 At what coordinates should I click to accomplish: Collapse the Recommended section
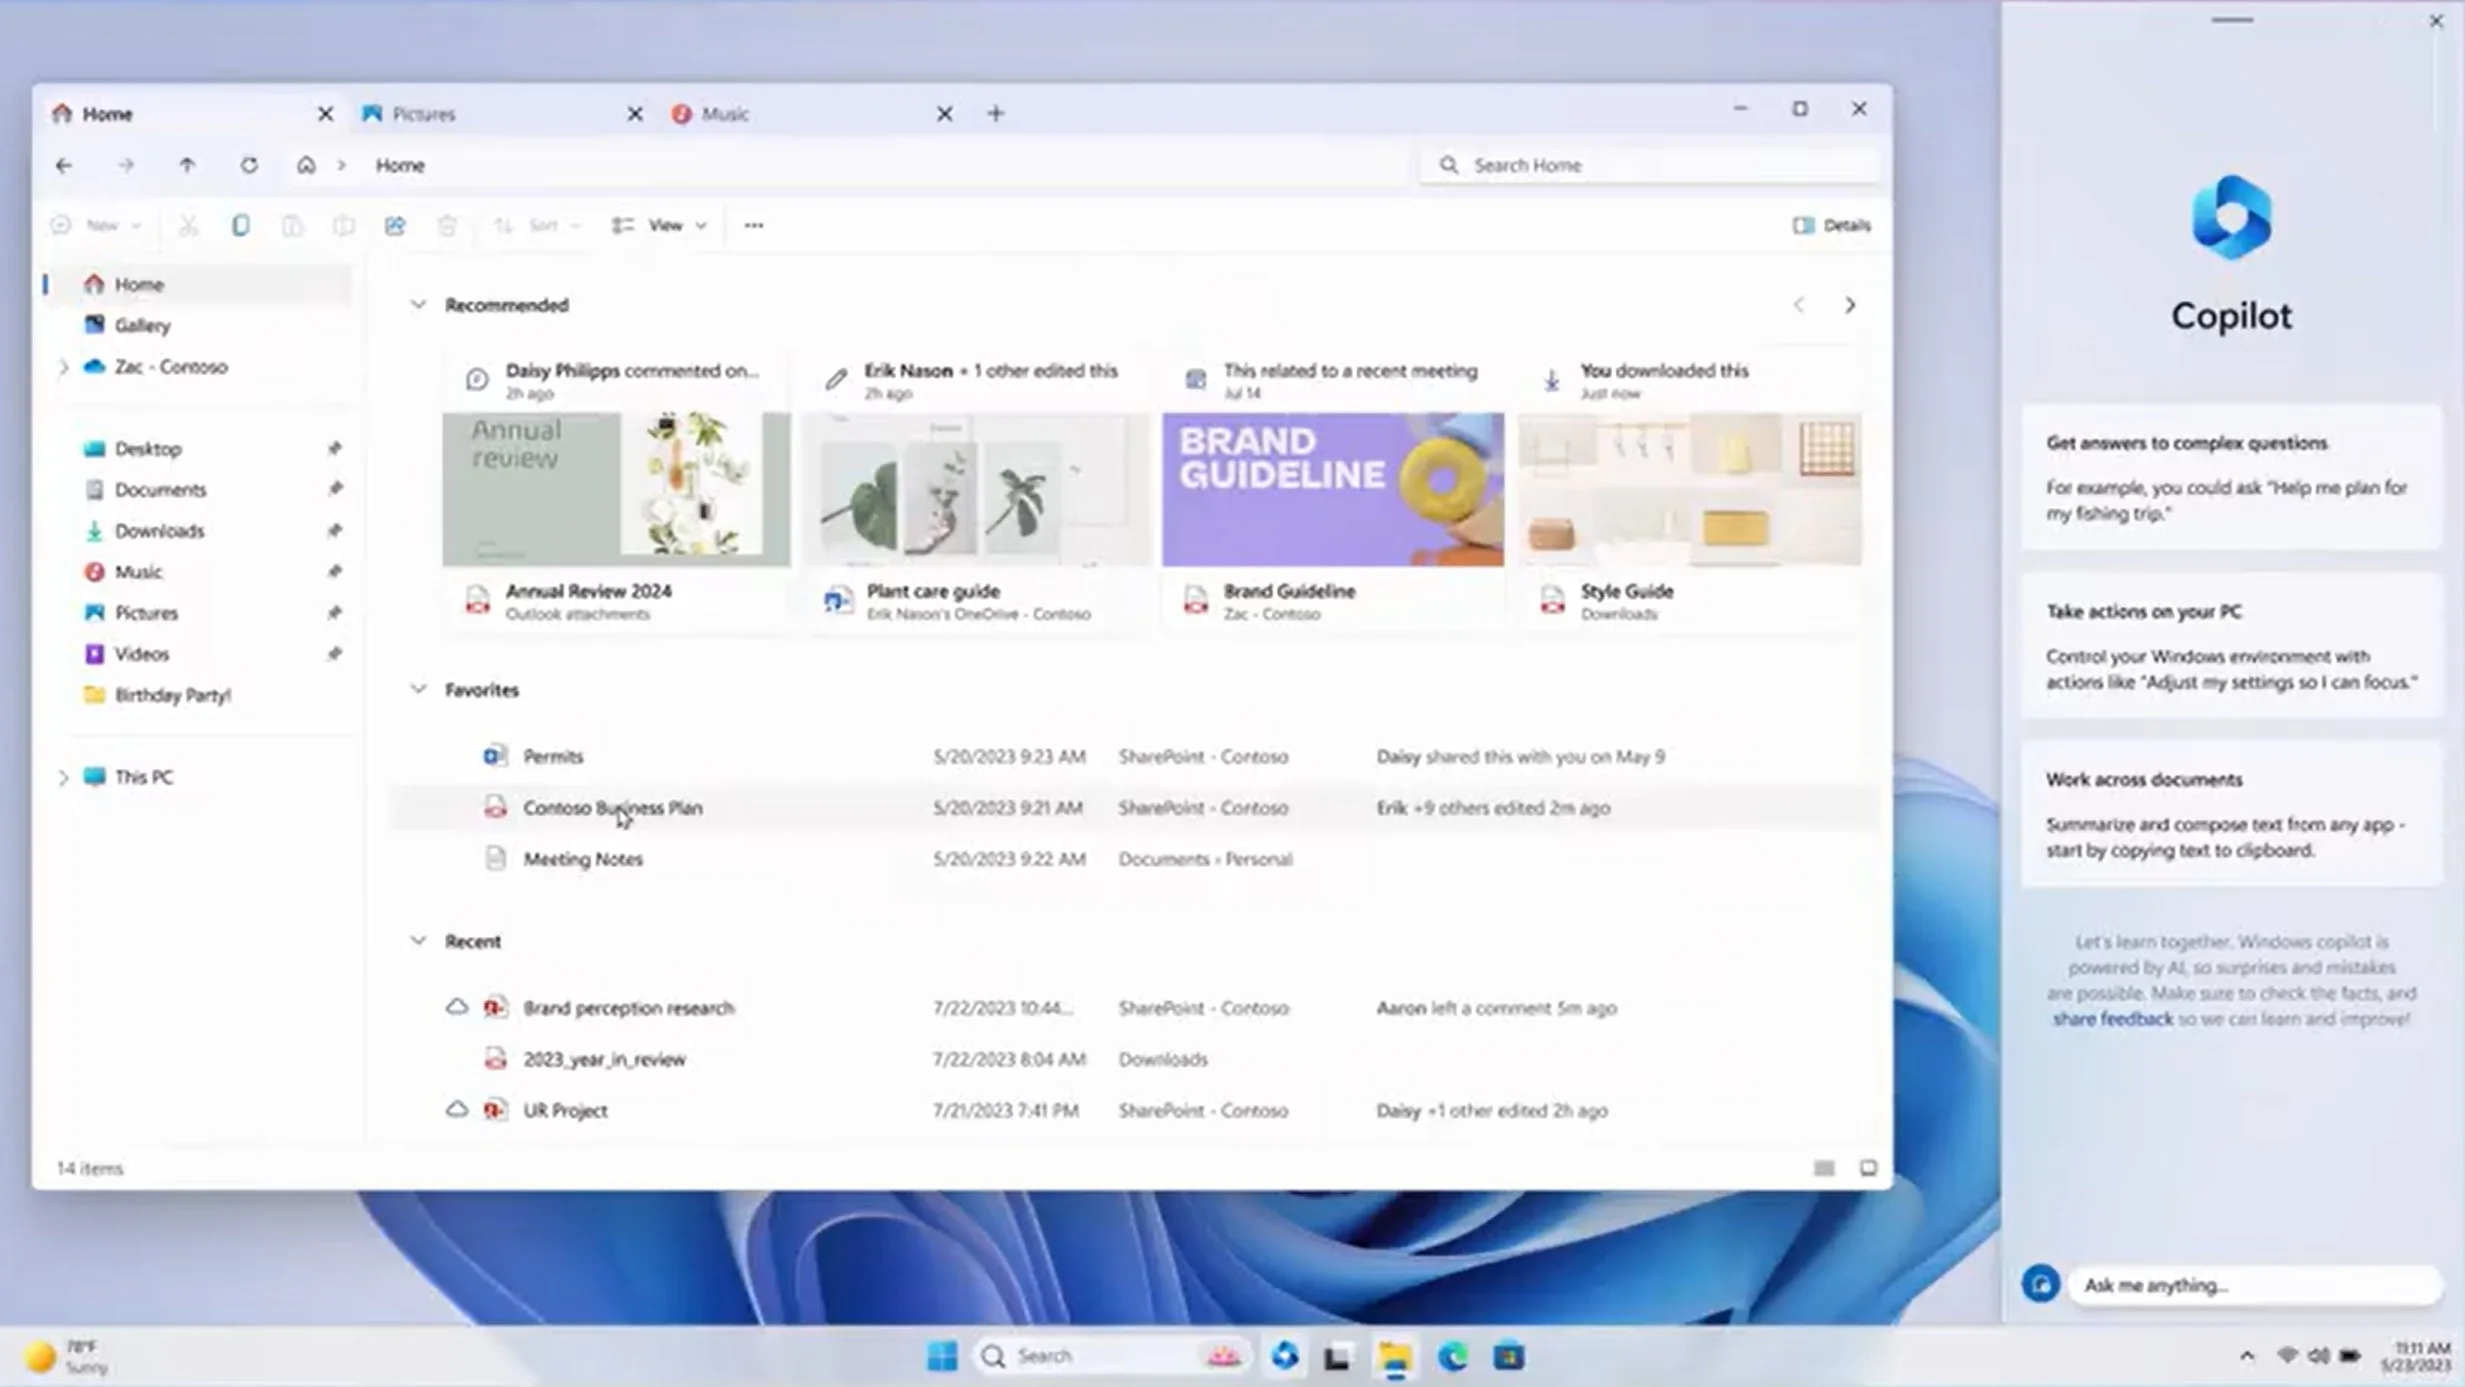[419, 304]
